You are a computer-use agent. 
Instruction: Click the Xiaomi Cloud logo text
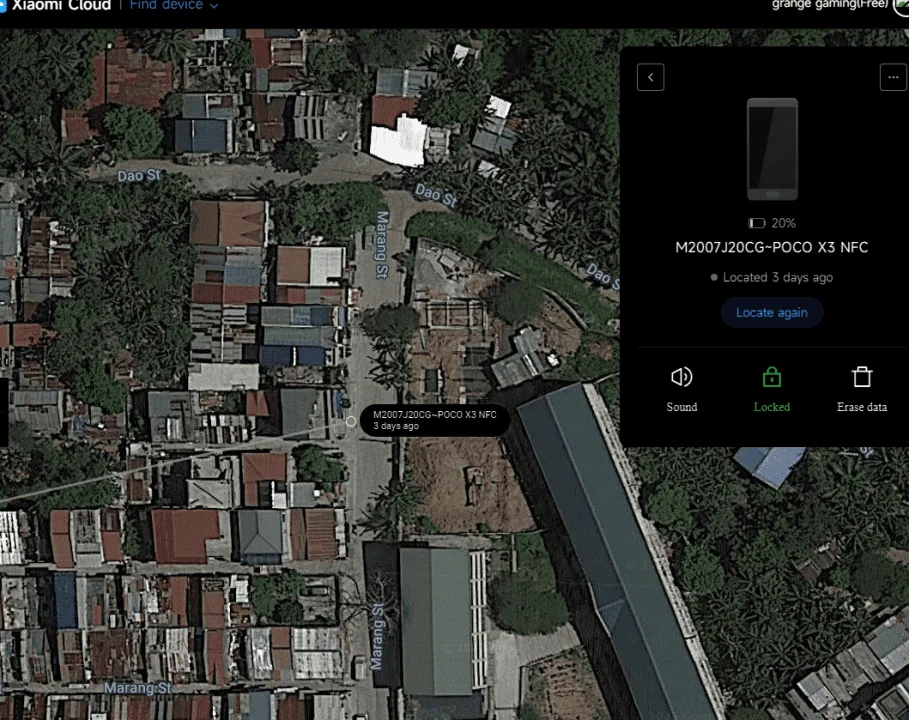point(61,5)
